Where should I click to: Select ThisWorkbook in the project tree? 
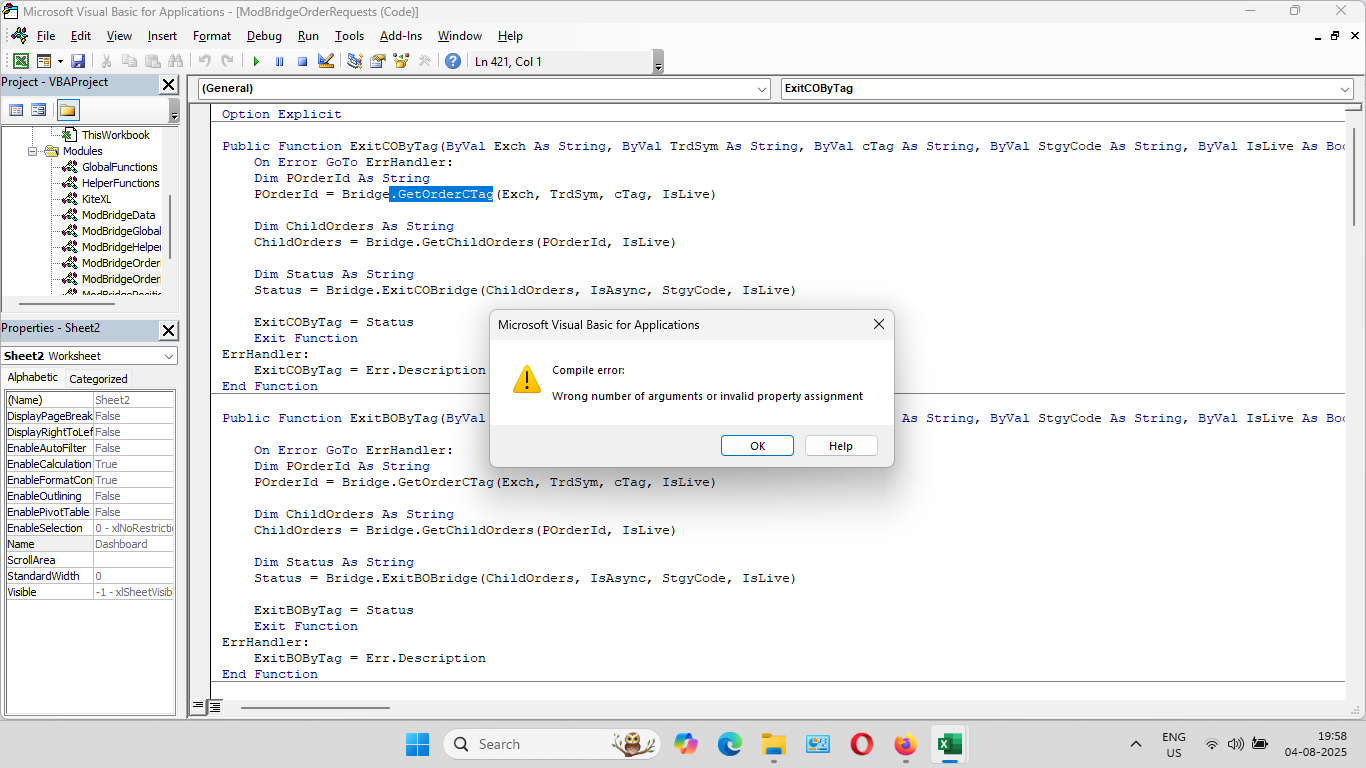(x=115, y=135)
